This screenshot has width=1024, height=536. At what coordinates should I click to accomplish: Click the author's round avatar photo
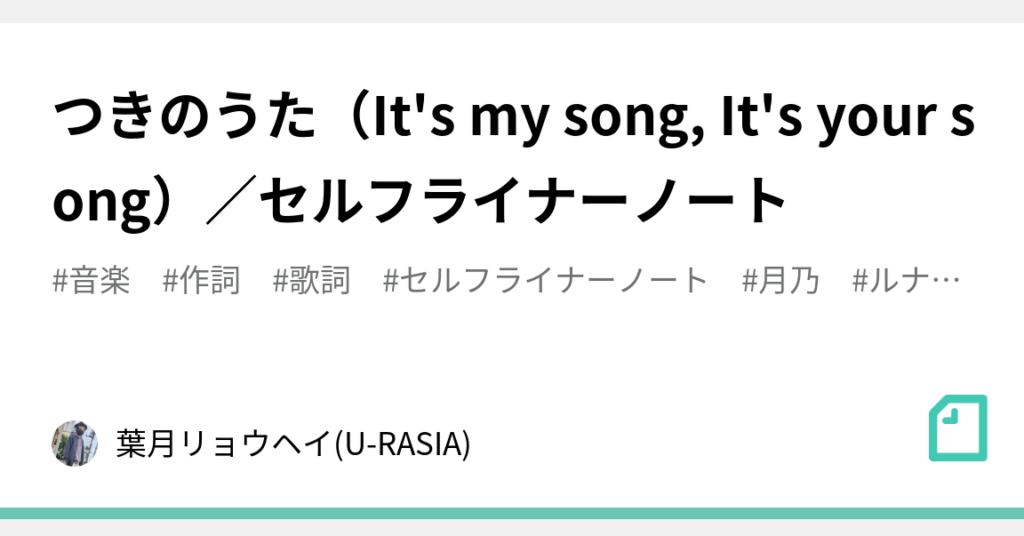74,443
